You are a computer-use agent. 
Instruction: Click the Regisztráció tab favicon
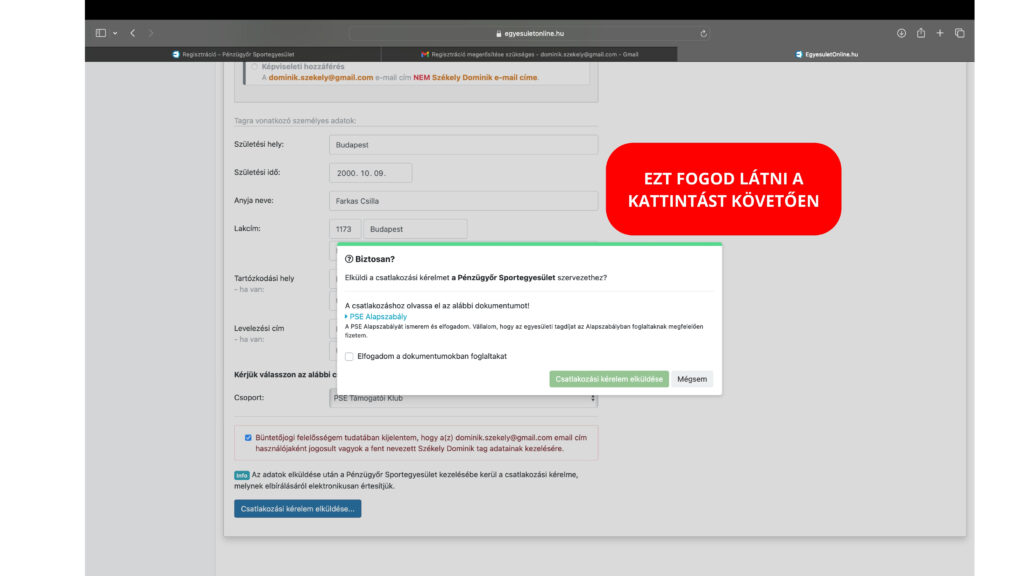click(176, 54)
